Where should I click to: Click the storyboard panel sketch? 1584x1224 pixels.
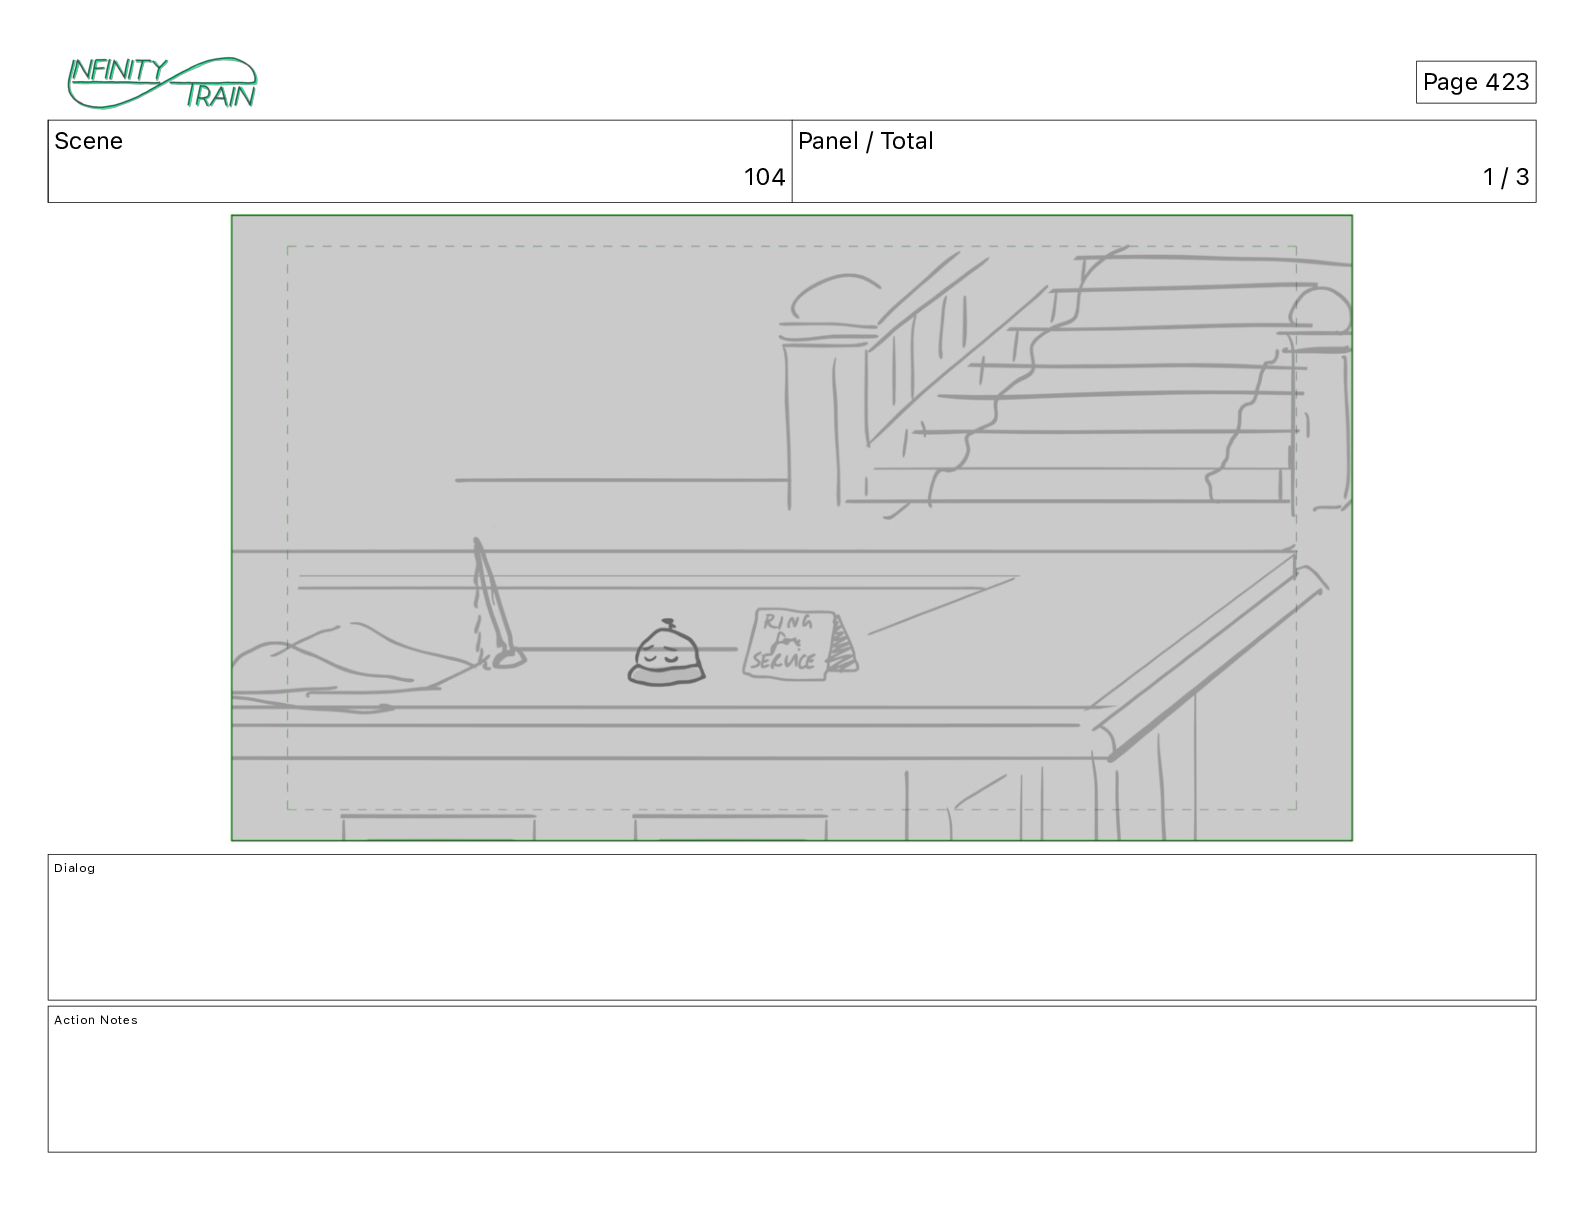(x=792, y=528)
